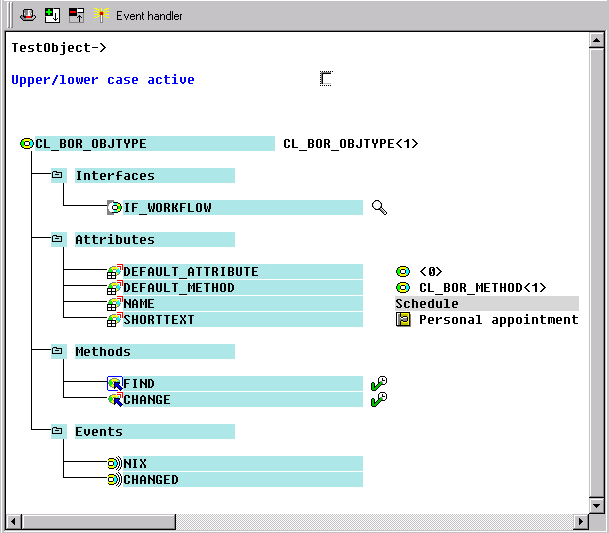
Task: Open the Event handler button
Action: (138, 16)
